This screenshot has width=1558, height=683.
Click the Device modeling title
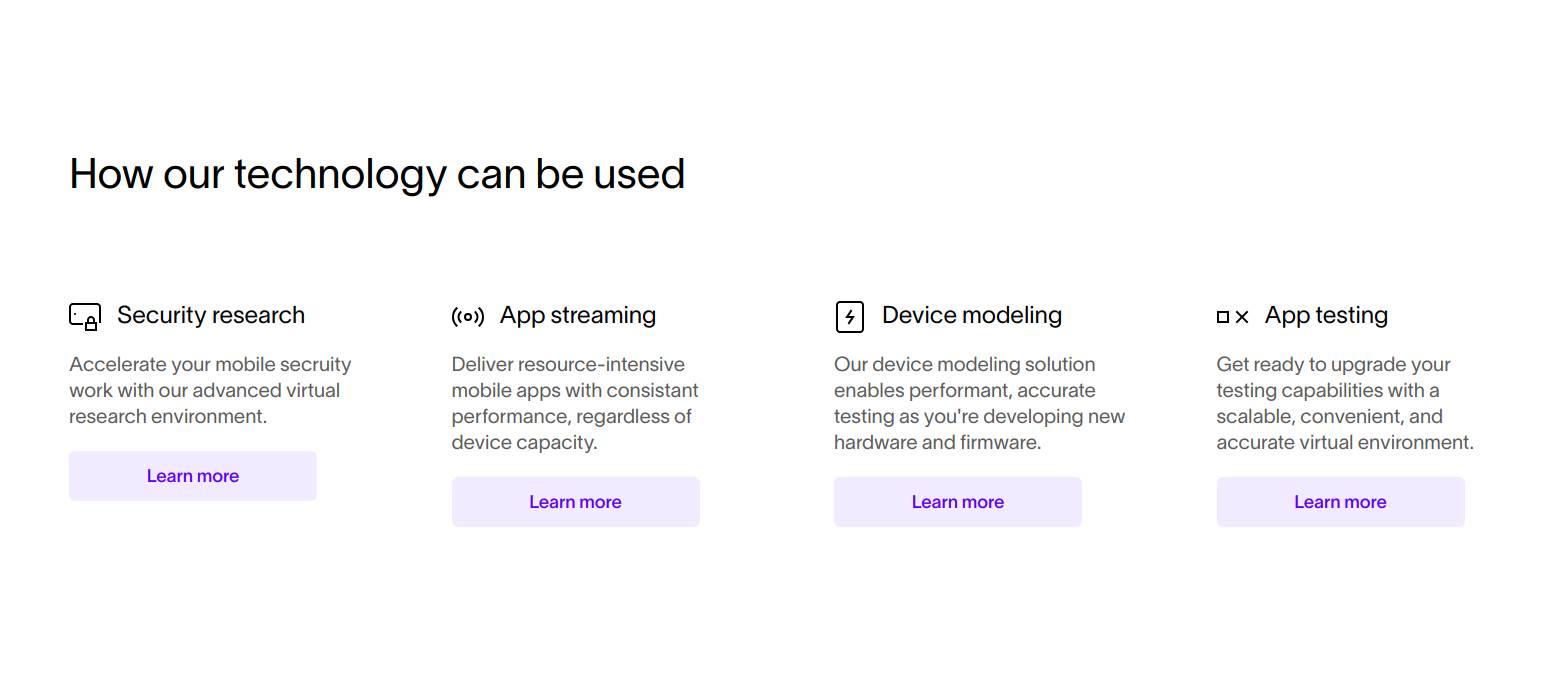971,315
